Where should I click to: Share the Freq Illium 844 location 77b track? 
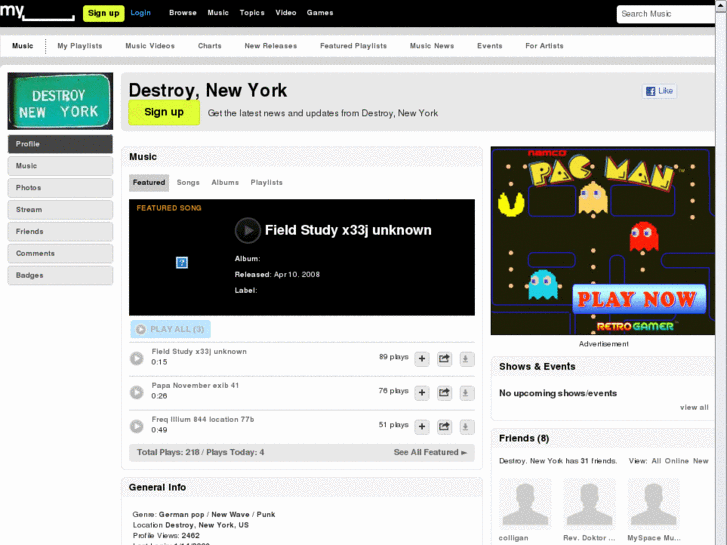[x=444, y=427]
